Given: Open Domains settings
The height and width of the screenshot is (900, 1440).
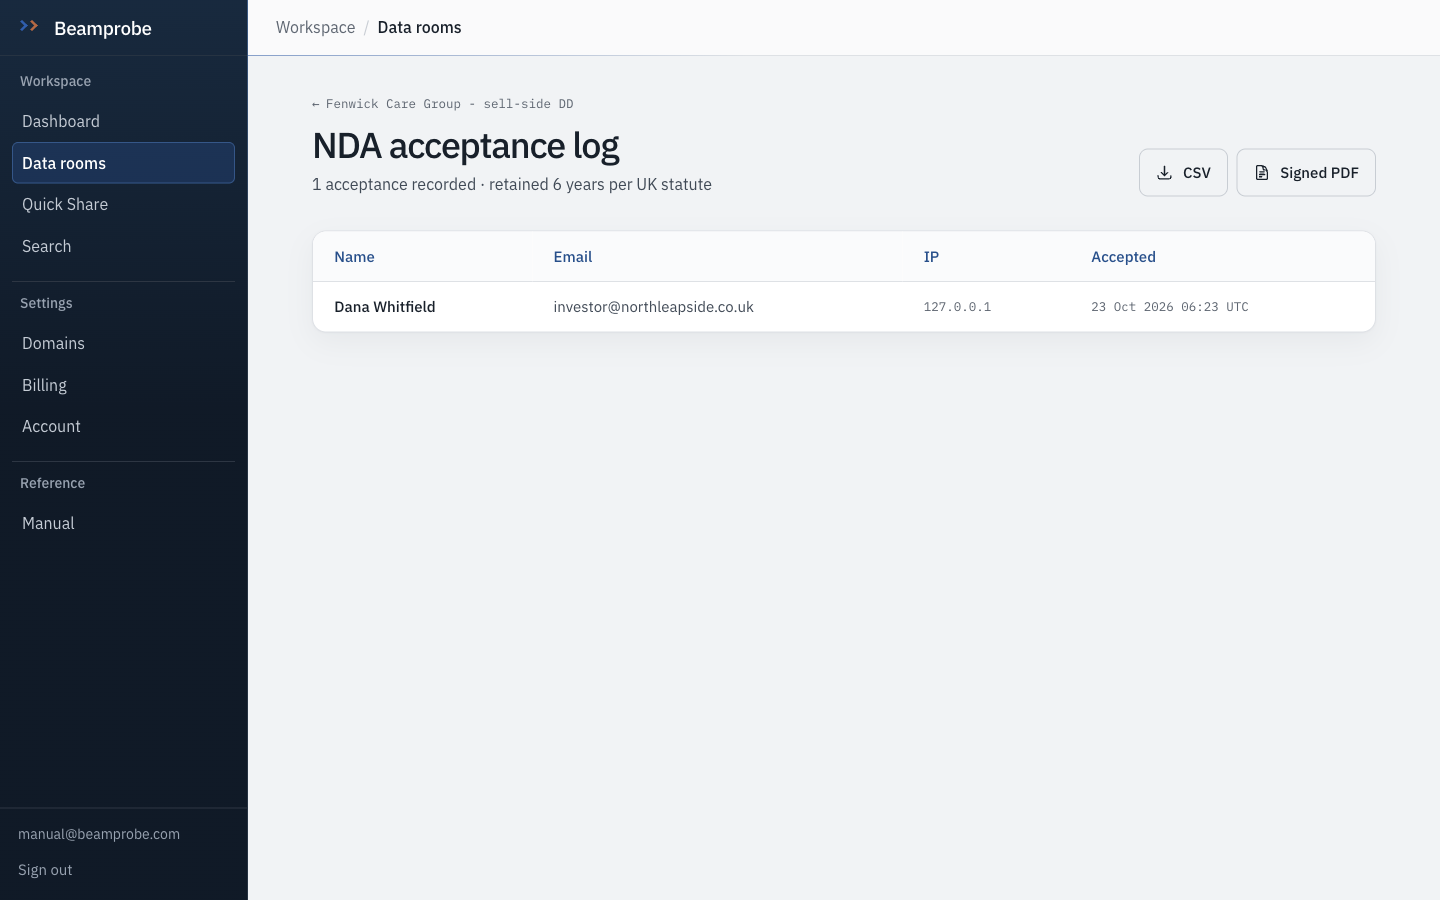Looking at the screenshot, I should (123, 343).
